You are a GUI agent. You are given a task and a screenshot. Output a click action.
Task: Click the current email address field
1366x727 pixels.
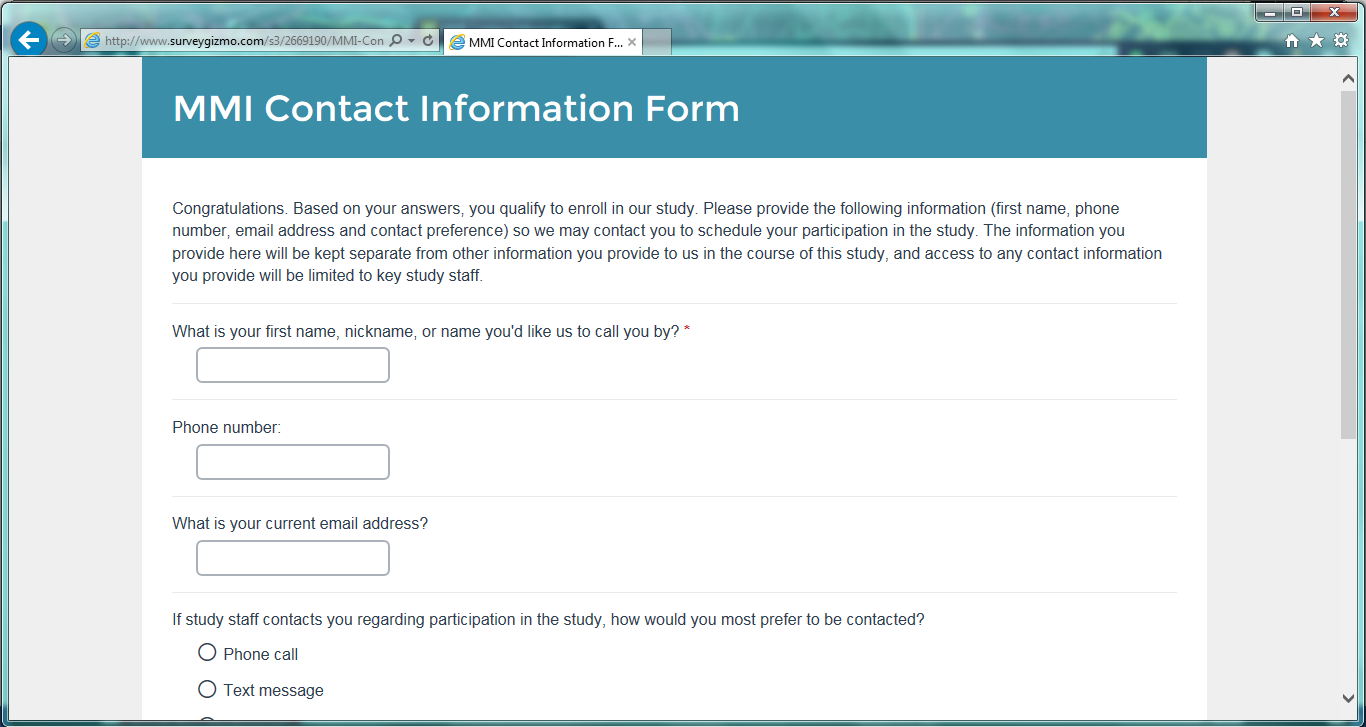coord(293,558)
